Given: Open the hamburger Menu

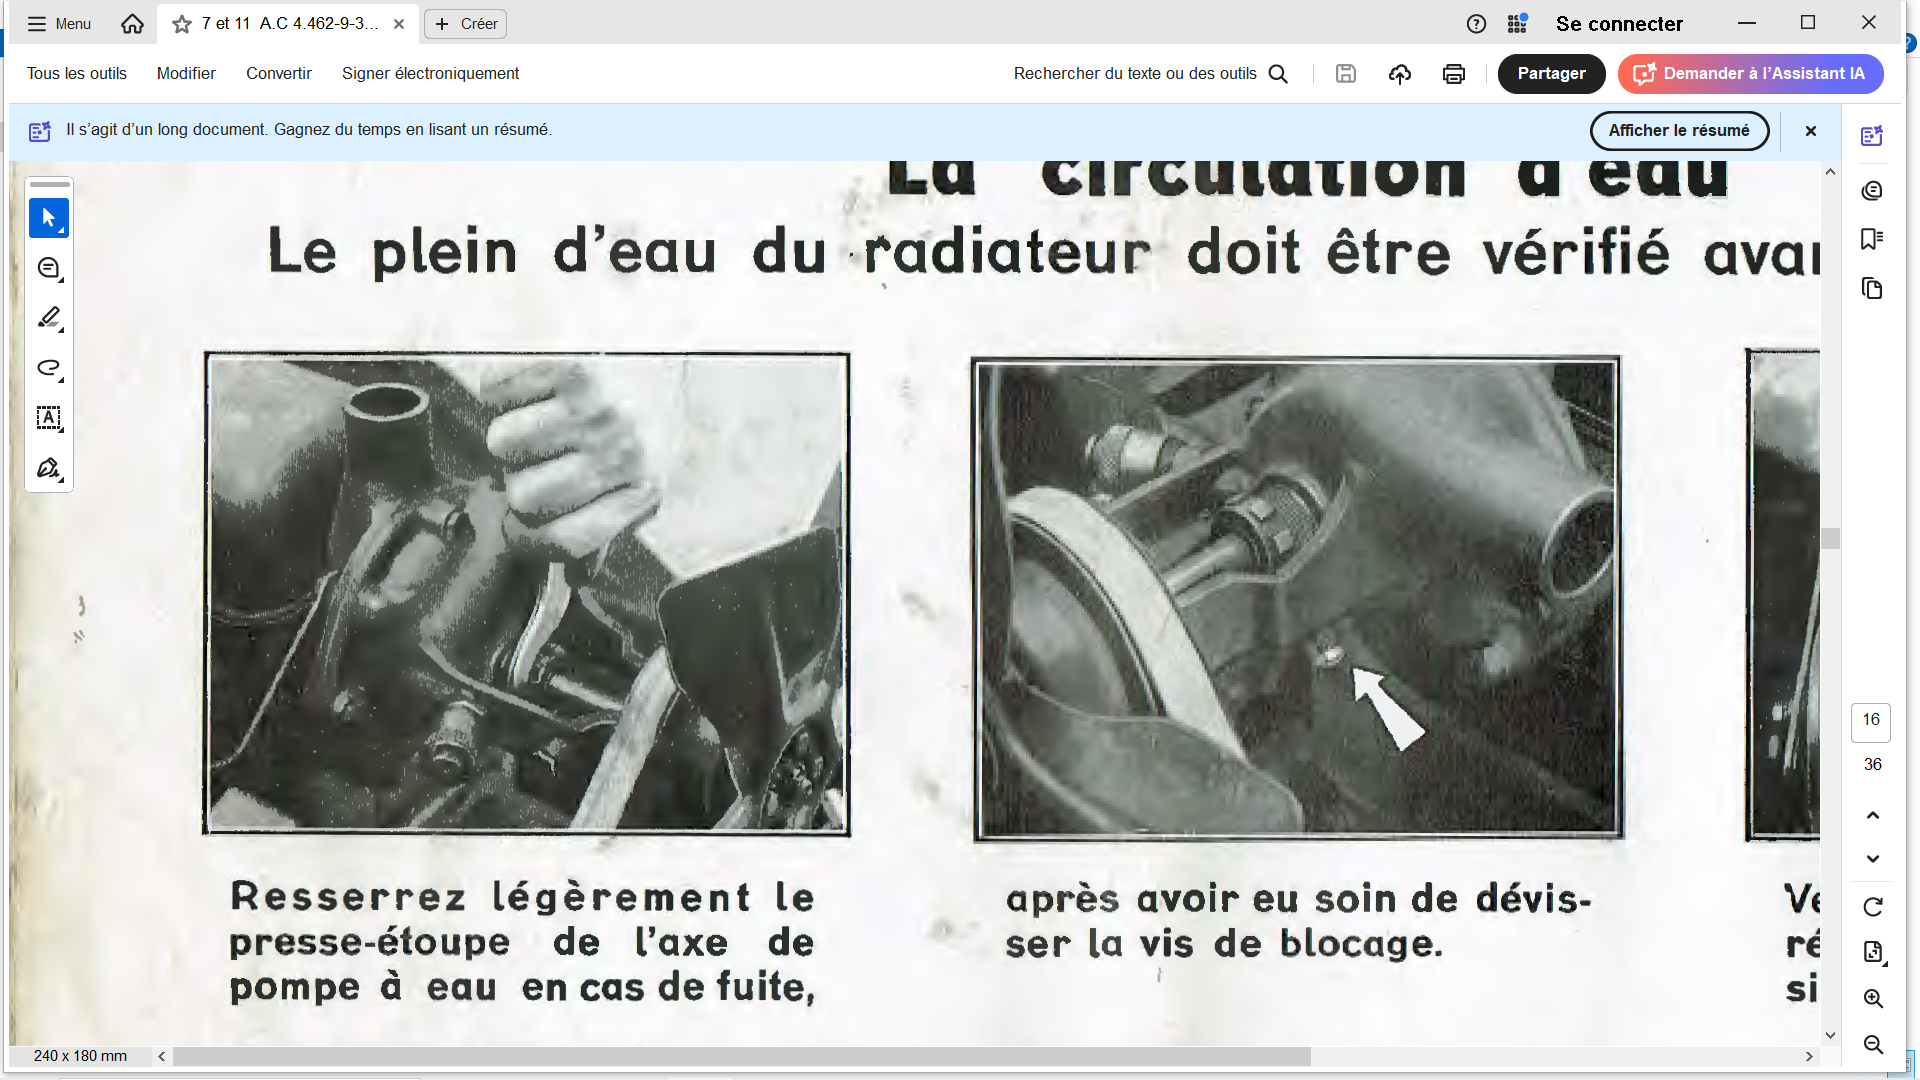Looking at the screenshot, I should point(59,24).
